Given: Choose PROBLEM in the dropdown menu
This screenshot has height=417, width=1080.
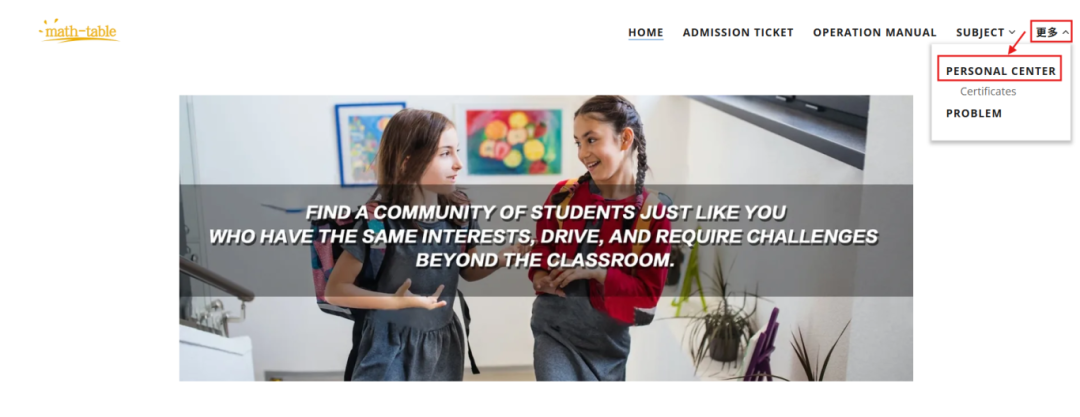Looking at the screenshot, I should coord(973,113).
